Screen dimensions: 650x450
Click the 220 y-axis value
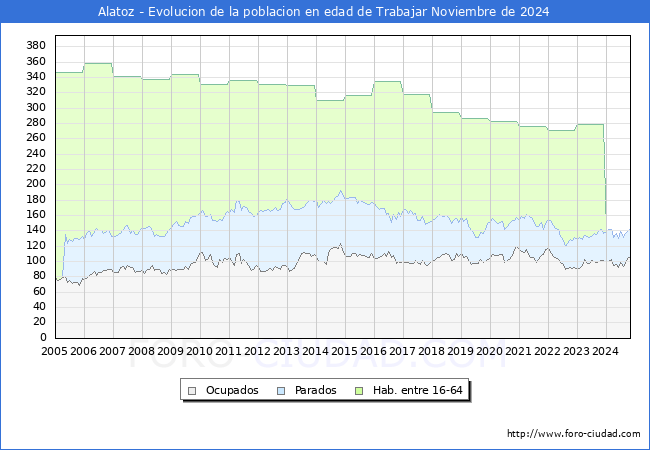coord(36,168)
